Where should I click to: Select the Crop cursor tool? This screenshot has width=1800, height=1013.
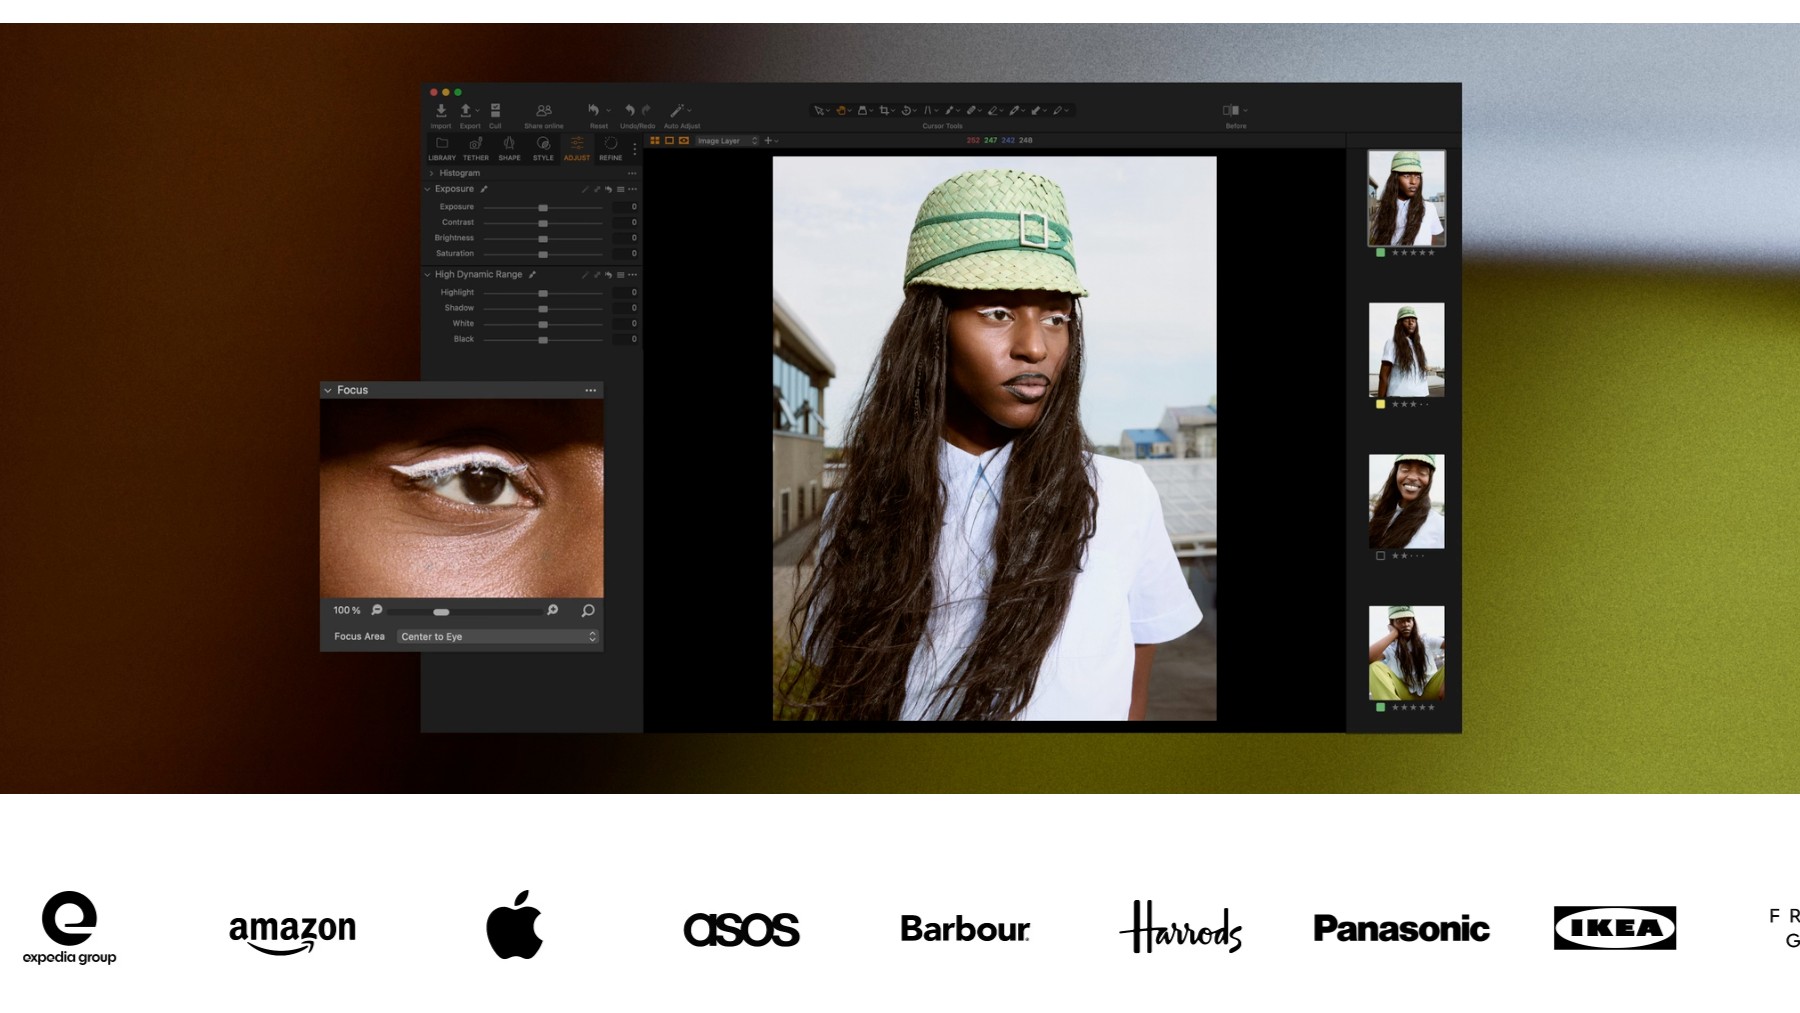coord(884,111)
